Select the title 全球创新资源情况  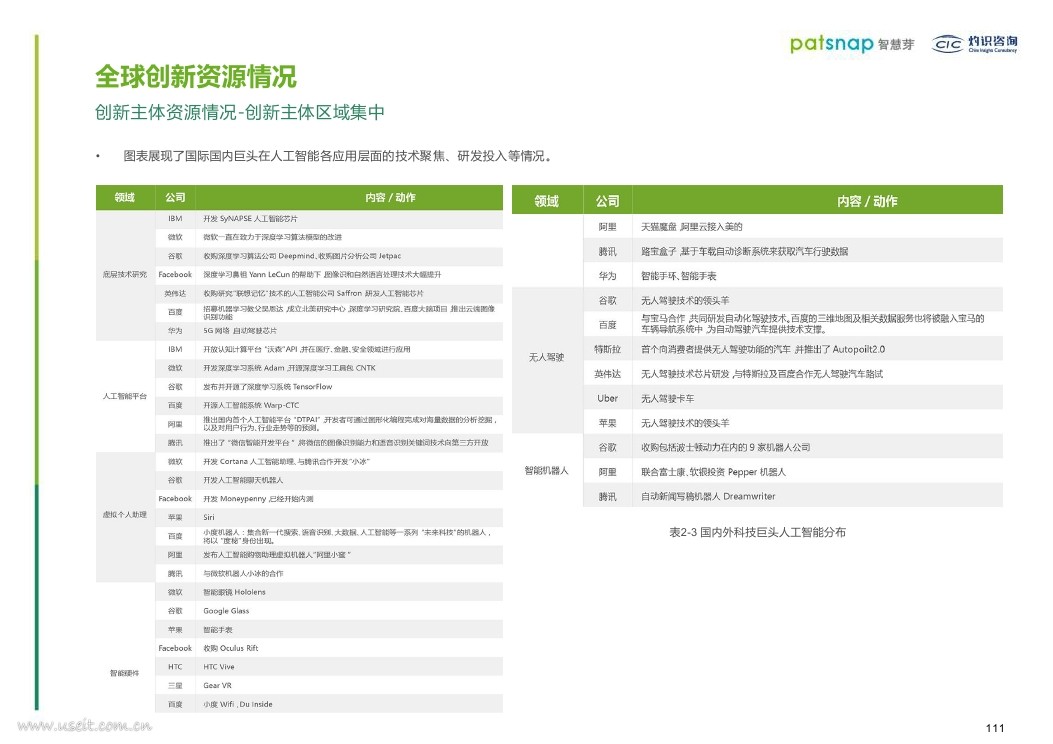(x=196, y=77)
